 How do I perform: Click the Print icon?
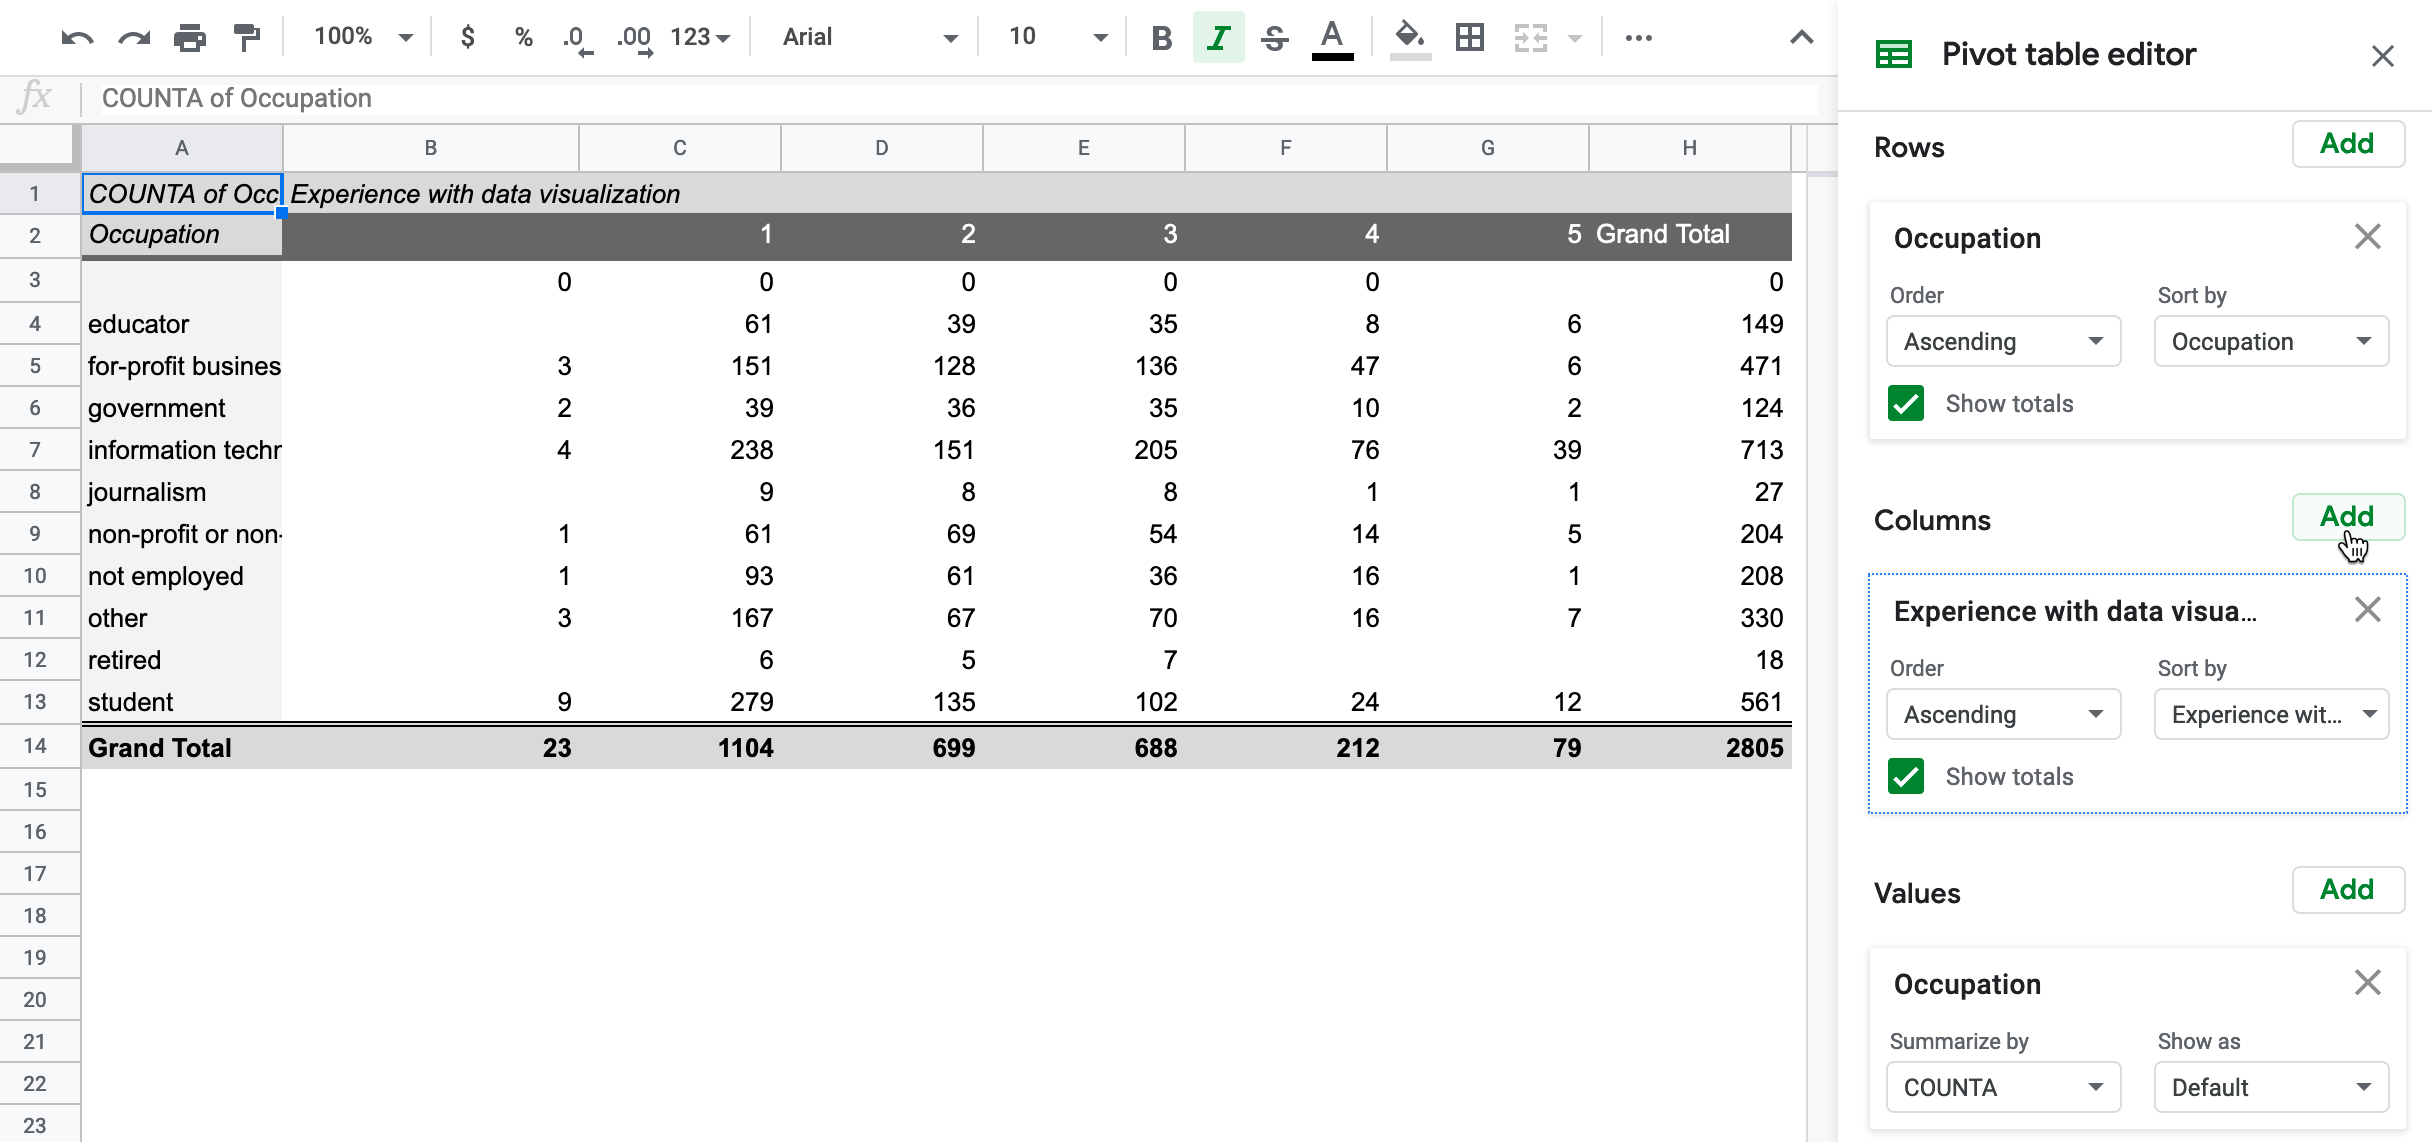189,38
